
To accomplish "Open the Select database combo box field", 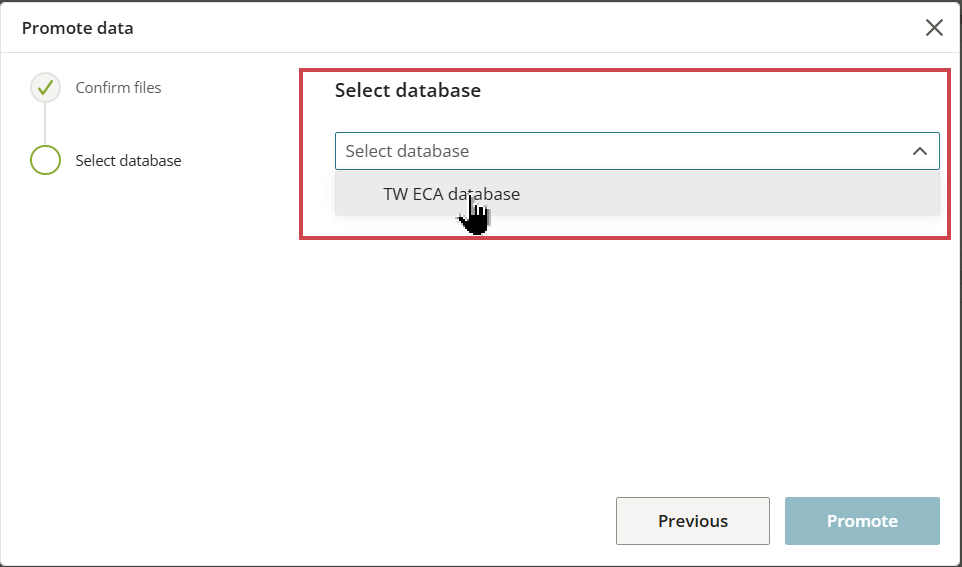I will (637, 151).
